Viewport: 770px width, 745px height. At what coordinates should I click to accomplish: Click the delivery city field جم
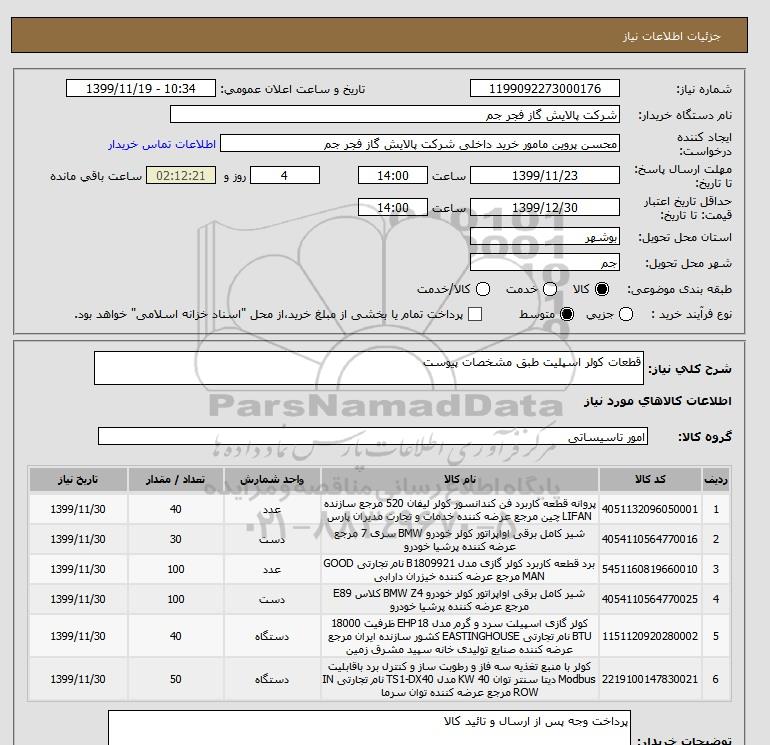pos(545,262)
